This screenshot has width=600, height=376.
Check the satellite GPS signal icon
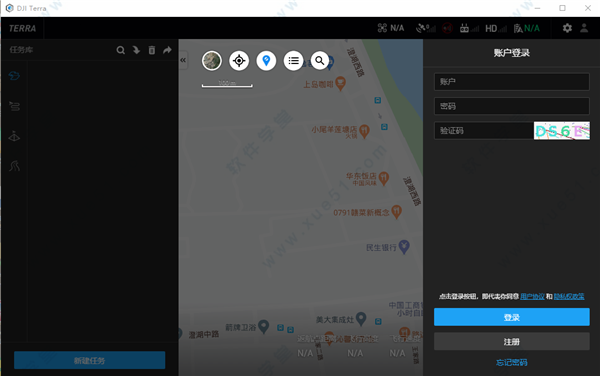(426, 28)
